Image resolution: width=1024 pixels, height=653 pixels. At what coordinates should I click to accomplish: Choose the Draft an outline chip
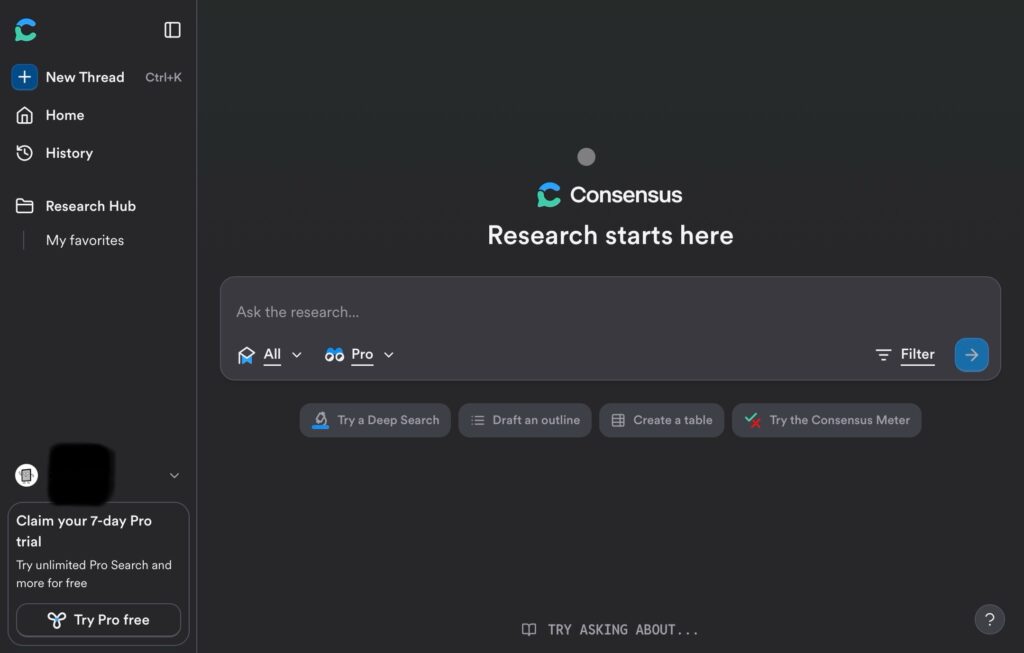(x=525, y=420)
